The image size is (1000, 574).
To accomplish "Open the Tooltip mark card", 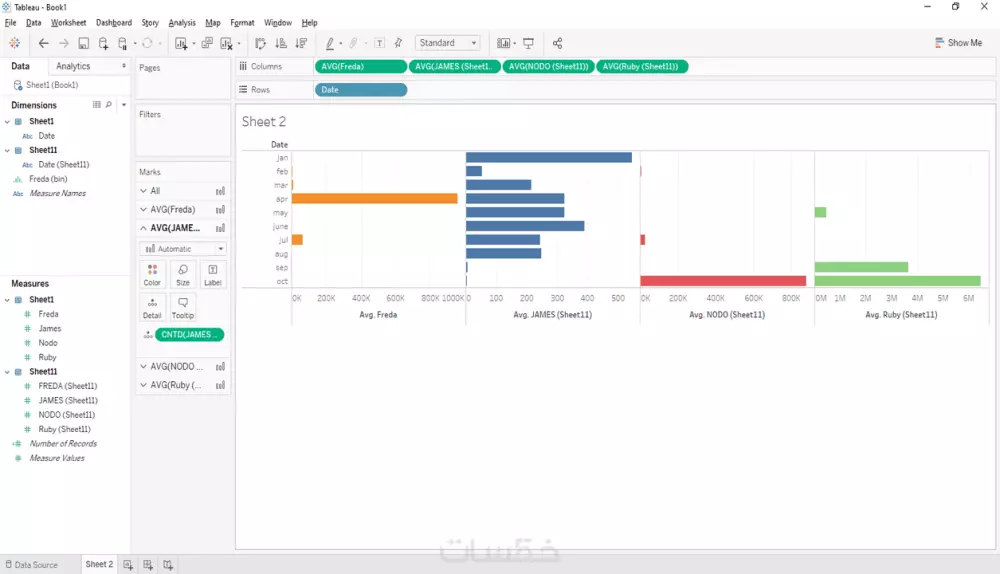I will [183, 307].
